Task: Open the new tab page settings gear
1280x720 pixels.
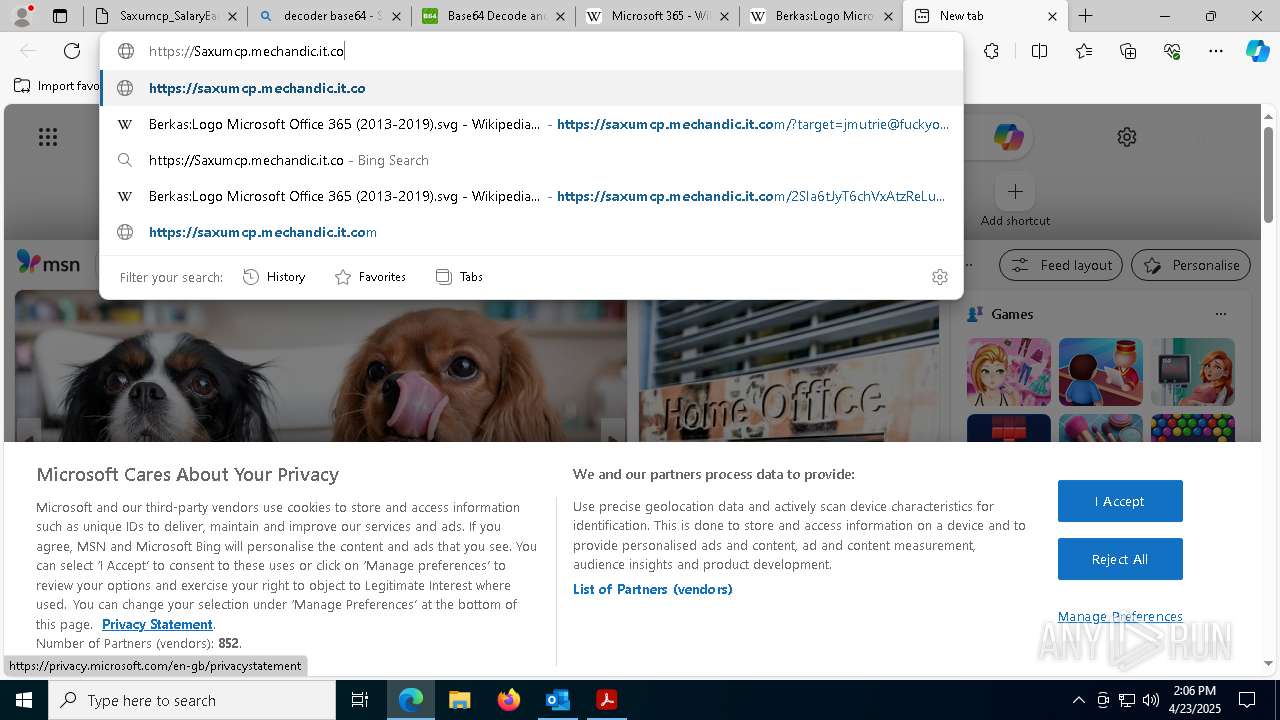Action: tap(1127, 137)
